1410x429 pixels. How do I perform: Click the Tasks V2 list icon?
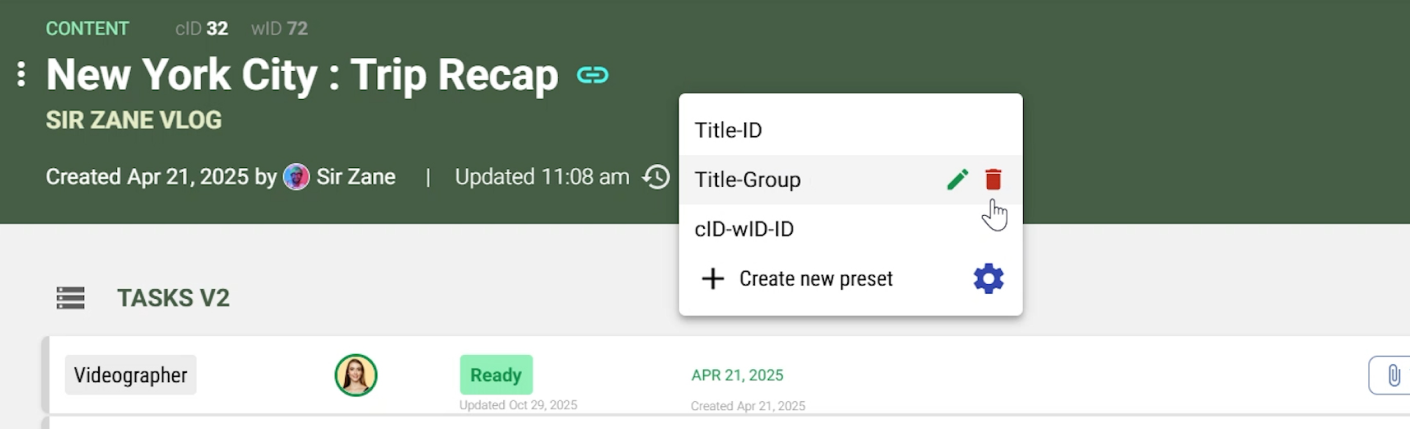tap(70, 298)
